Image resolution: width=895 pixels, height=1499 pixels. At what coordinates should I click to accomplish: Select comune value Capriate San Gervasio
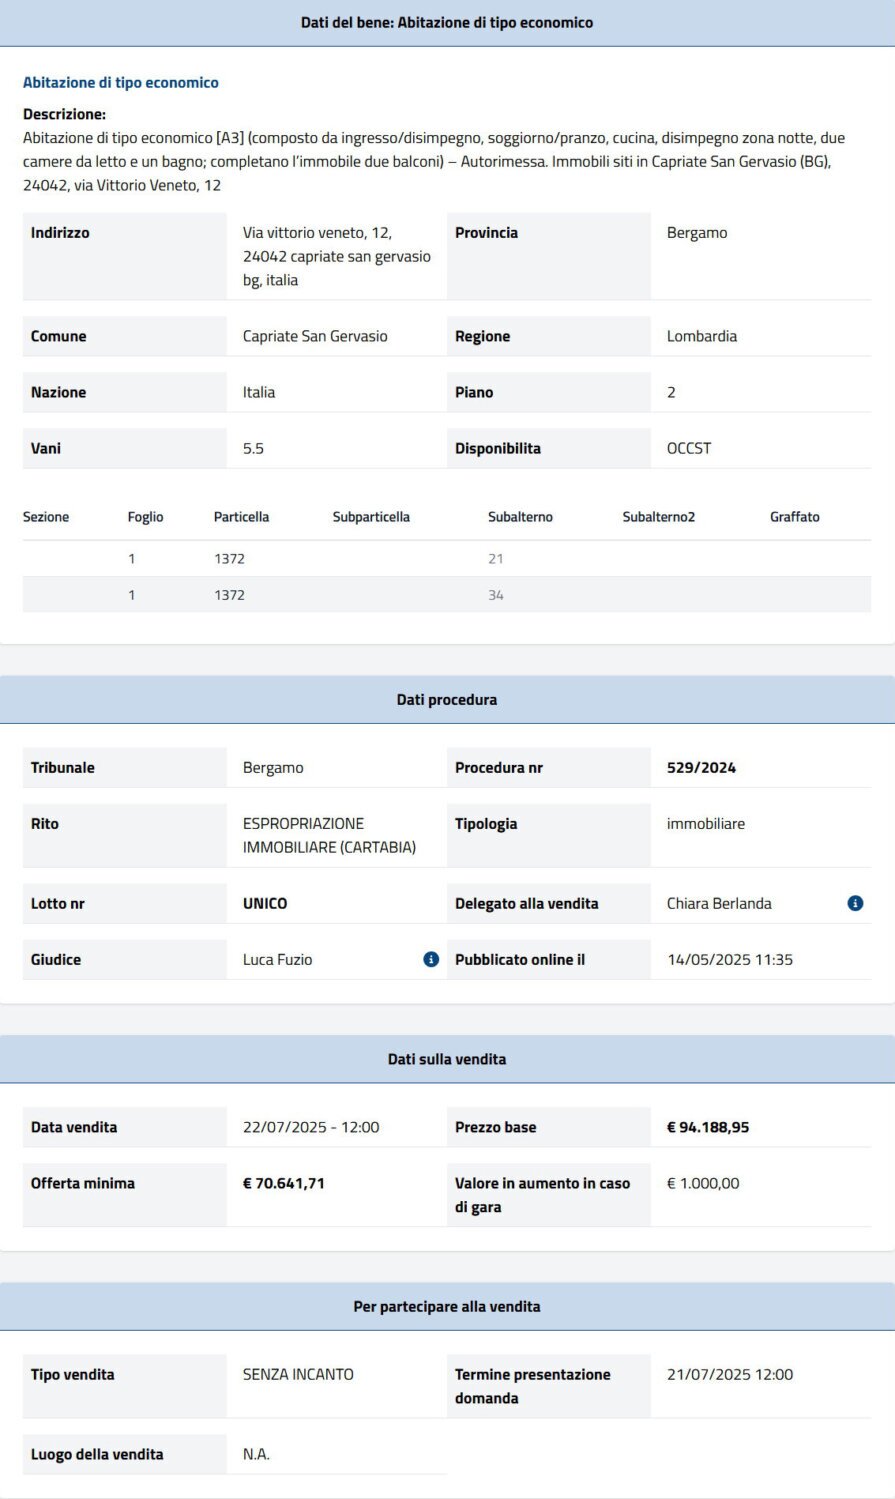tap(315, 336)
